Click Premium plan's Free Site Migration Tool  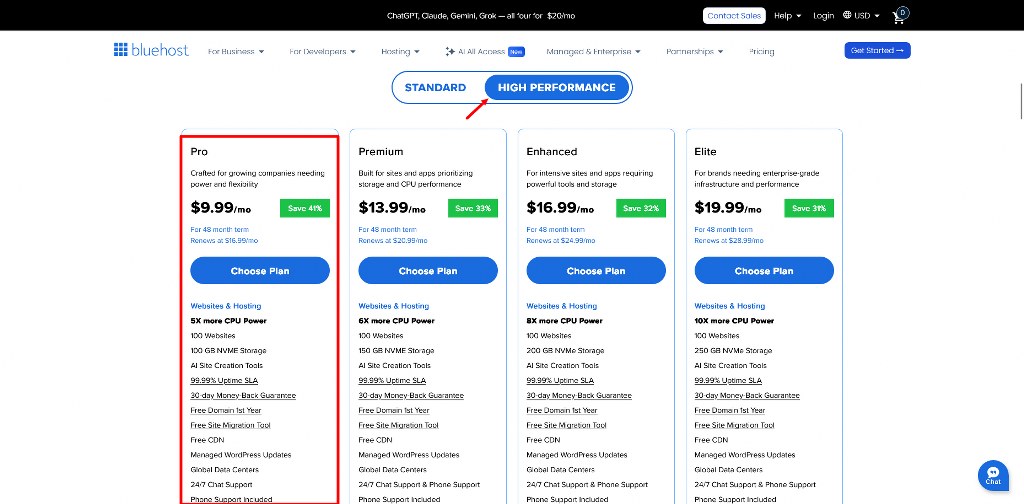click(398, 425)
